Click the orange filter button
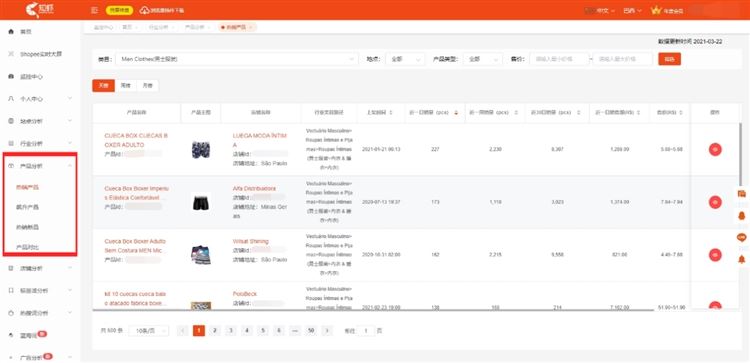Screen dimensions: 750x363 [x=669, y=59]
